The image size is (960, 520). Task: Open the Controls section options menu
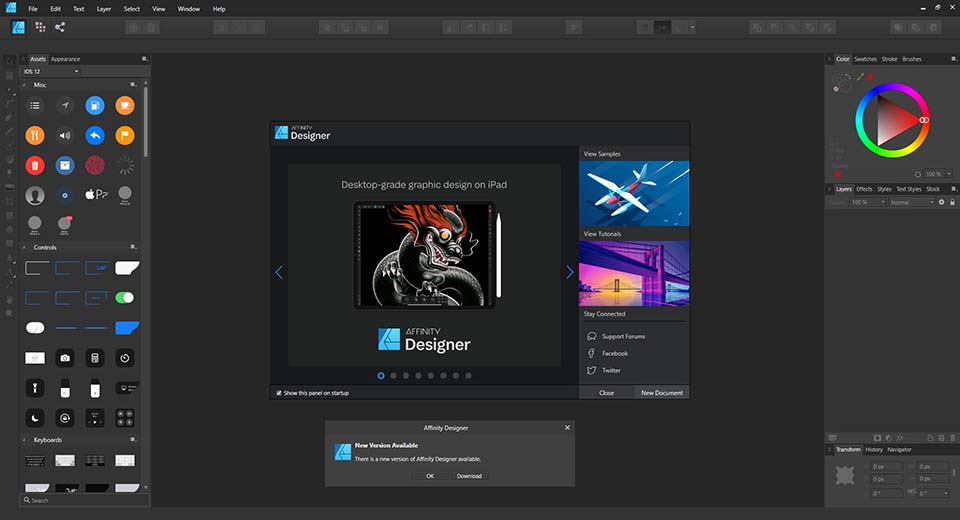[133, 247]
